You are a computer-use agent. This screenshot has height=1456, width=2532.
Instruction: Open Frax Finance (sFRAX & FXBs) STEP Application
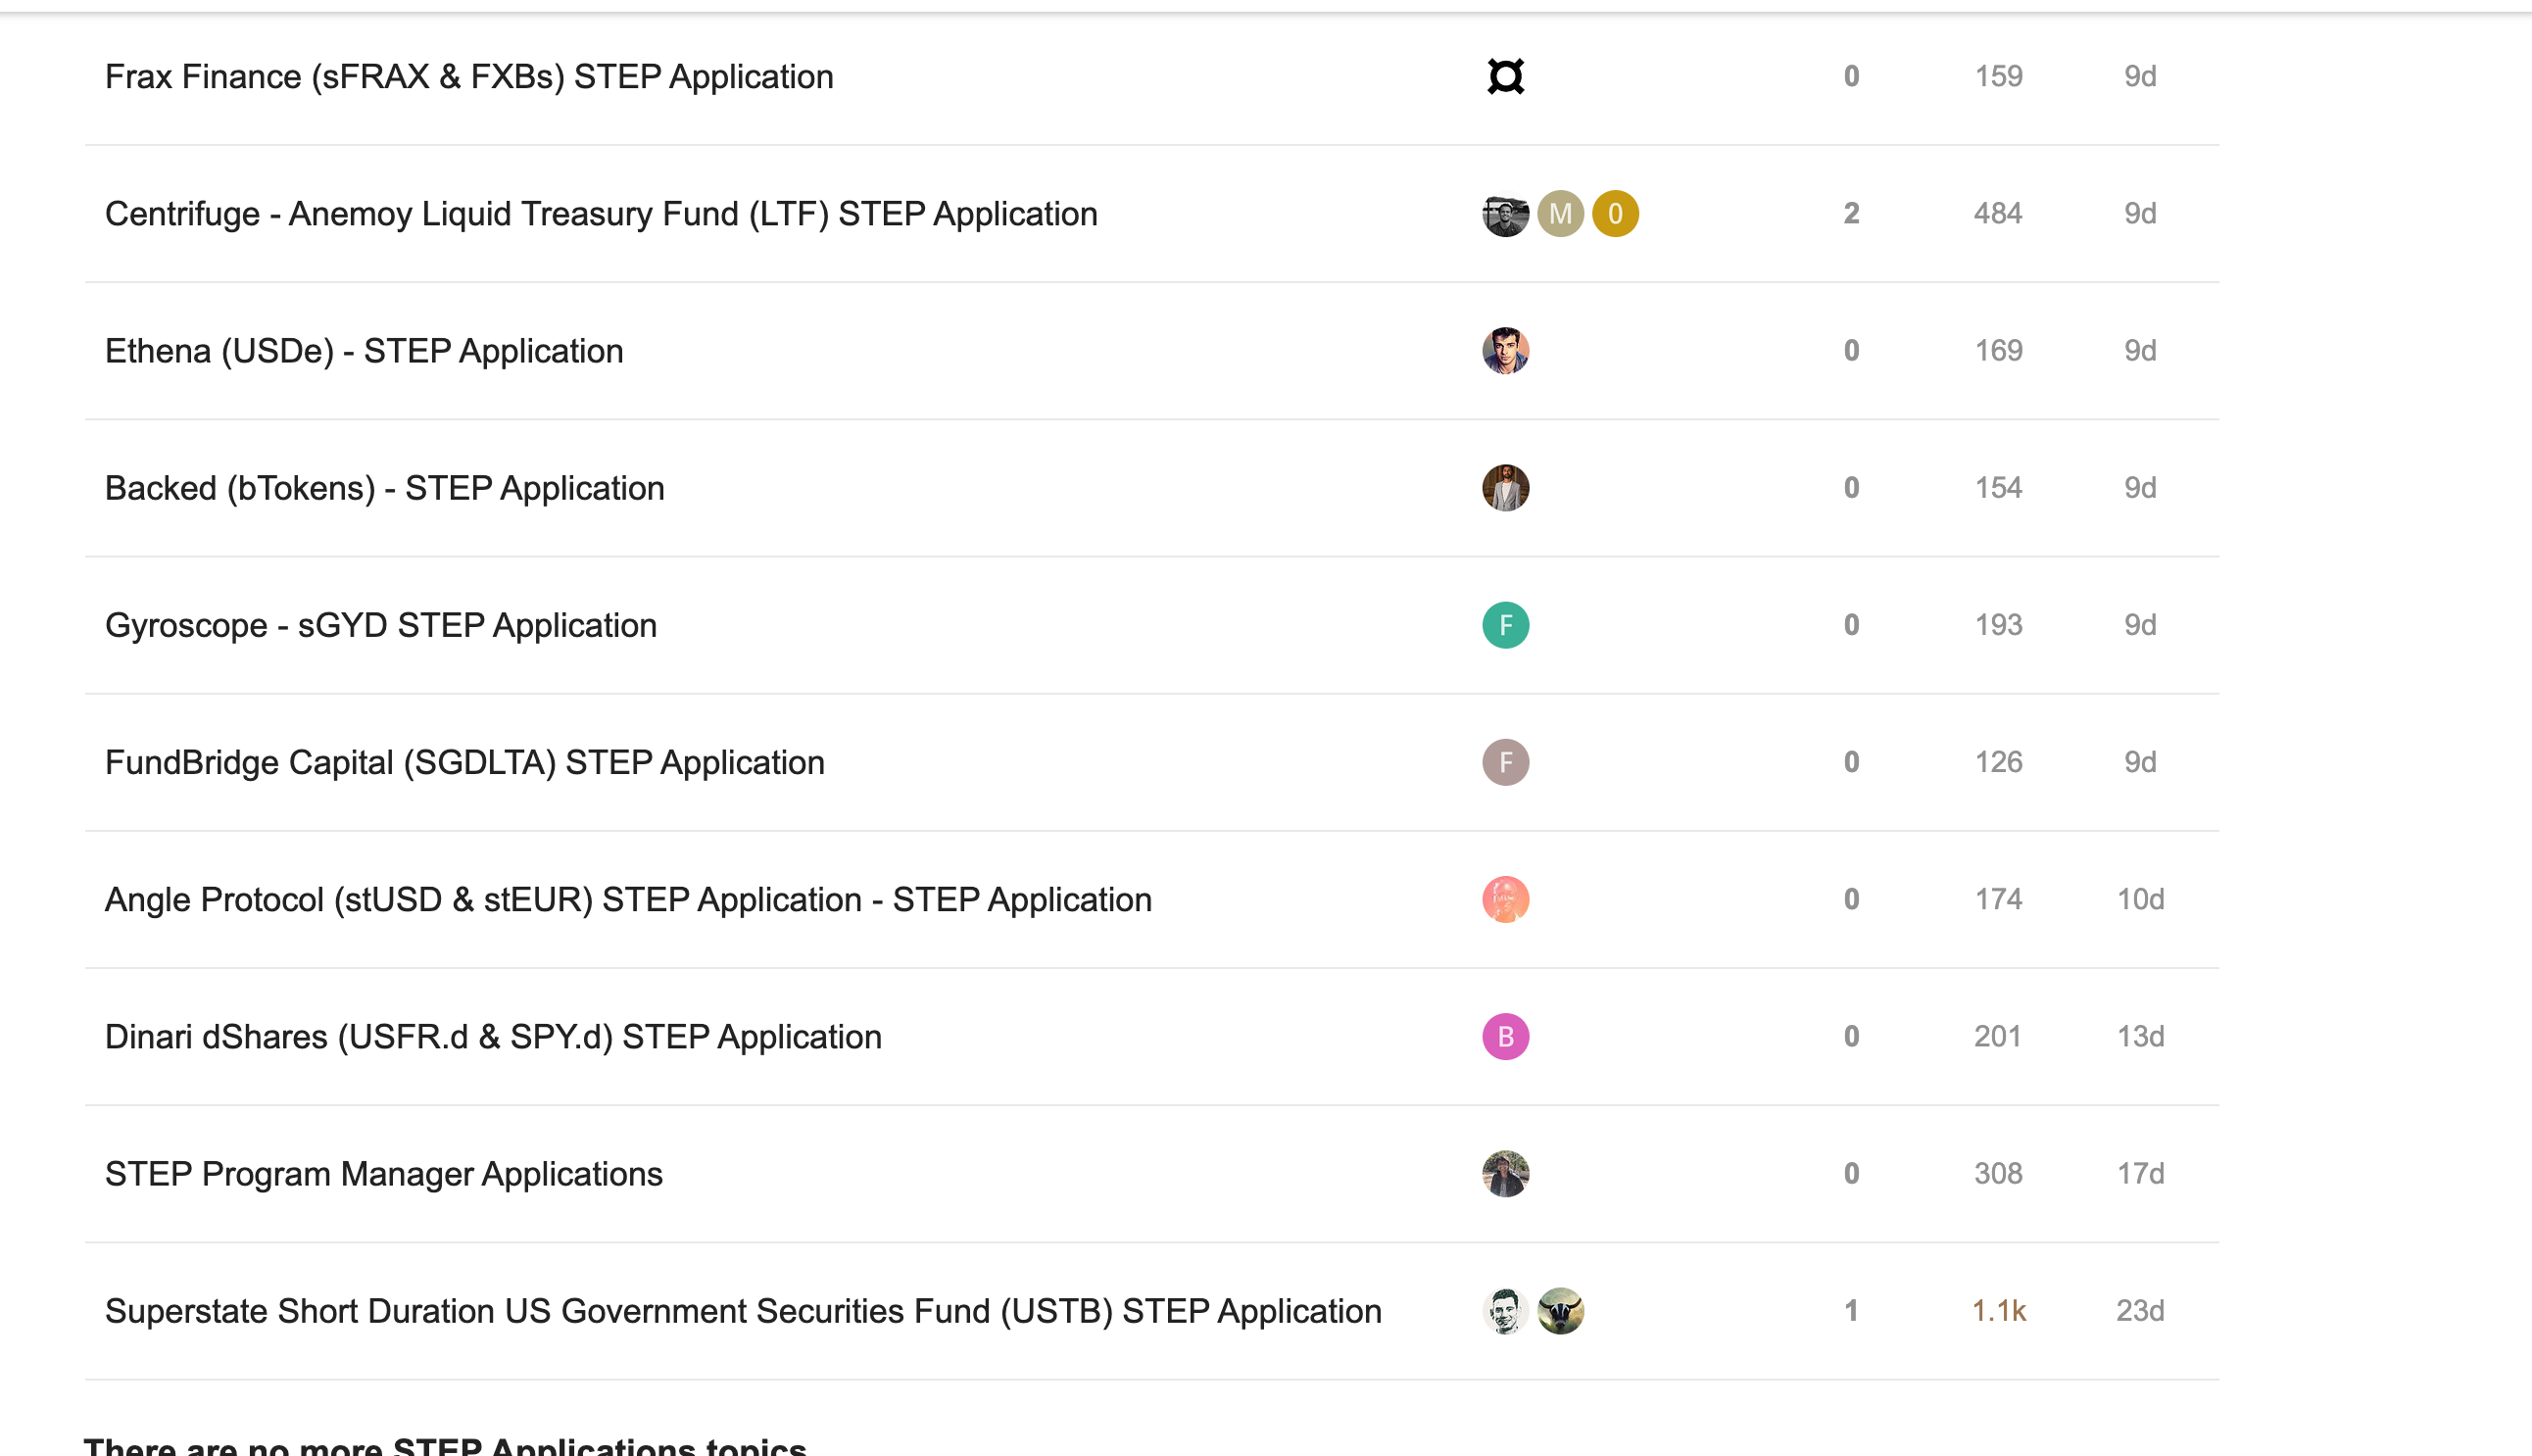pos(469,77)
